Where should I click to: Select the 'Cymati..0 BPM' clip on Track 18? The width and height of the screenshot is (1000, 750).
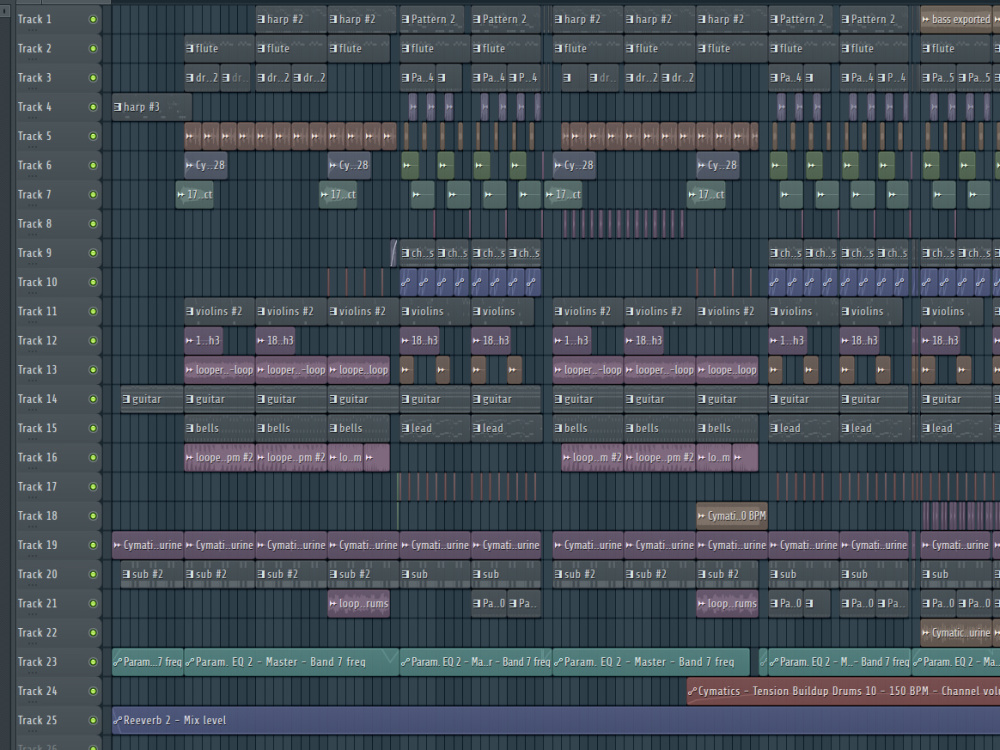pos(732,516)
